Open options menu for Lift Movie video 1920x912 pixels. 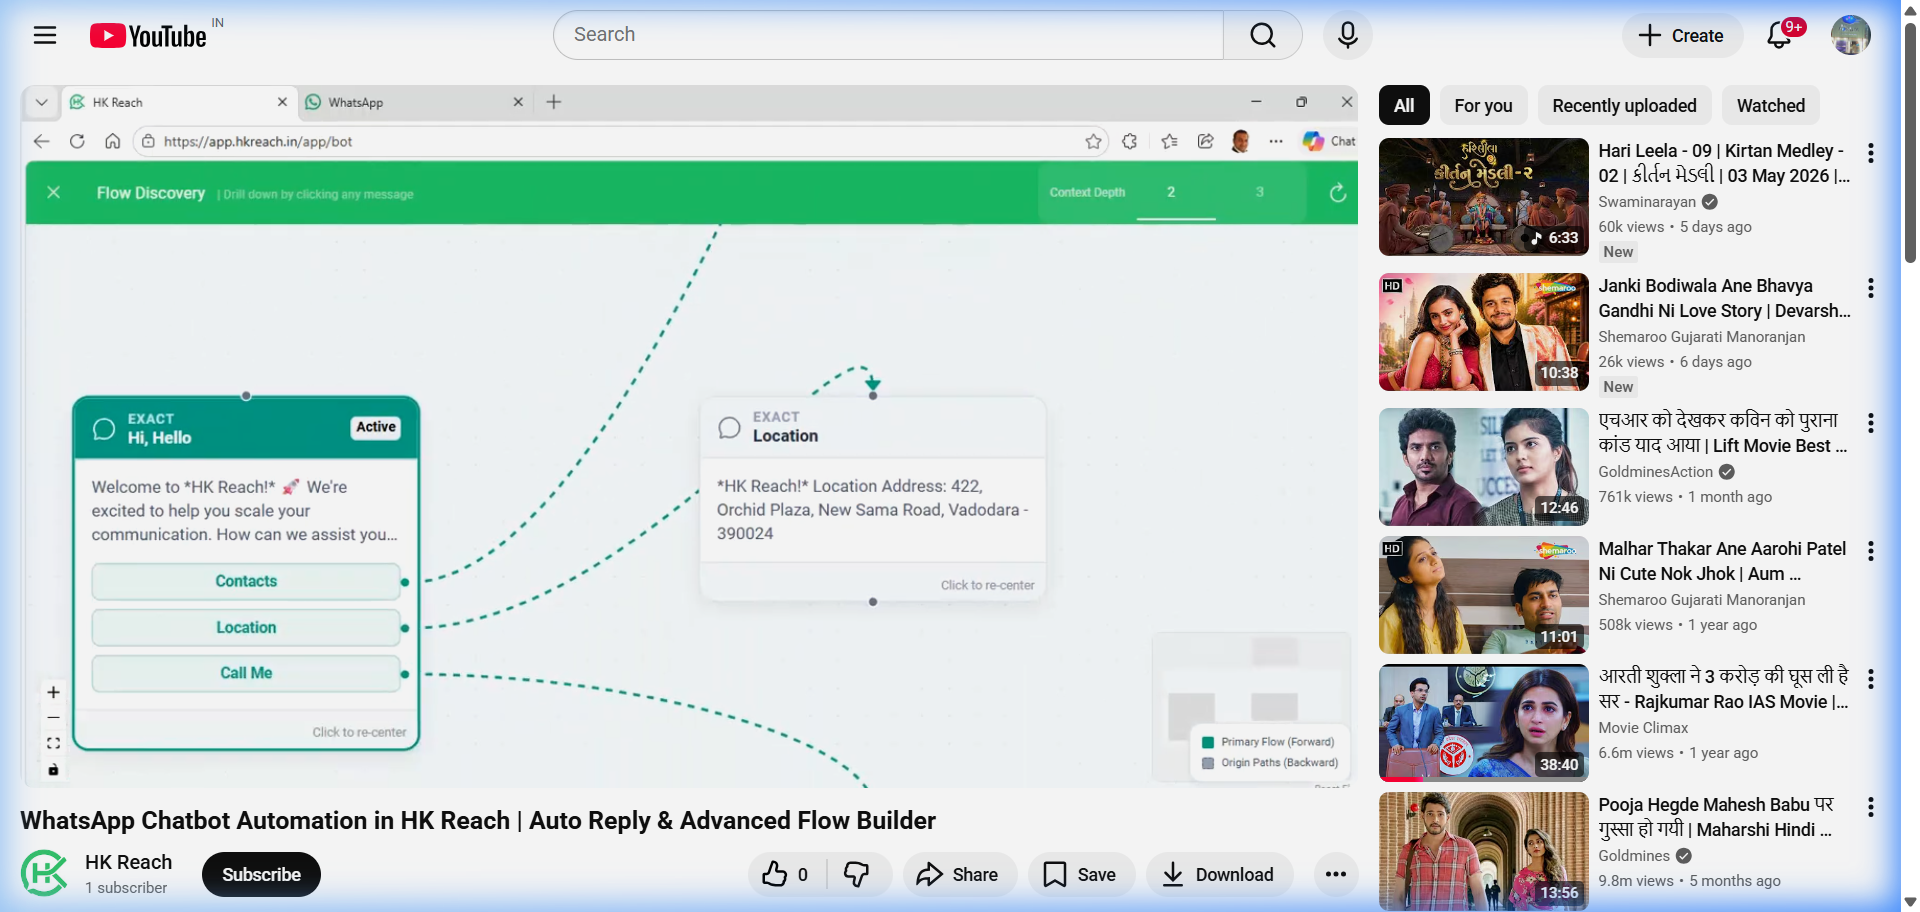(x=1870, y=423)
